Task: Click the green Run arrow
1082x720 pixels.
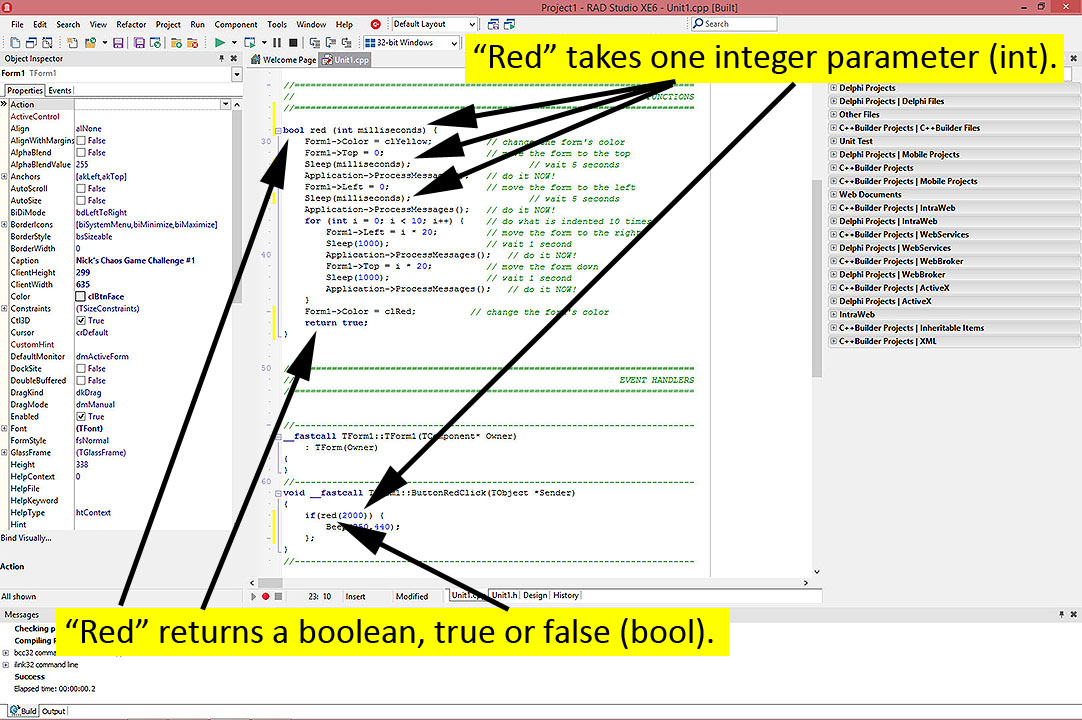Action: (x=220, y=43)
